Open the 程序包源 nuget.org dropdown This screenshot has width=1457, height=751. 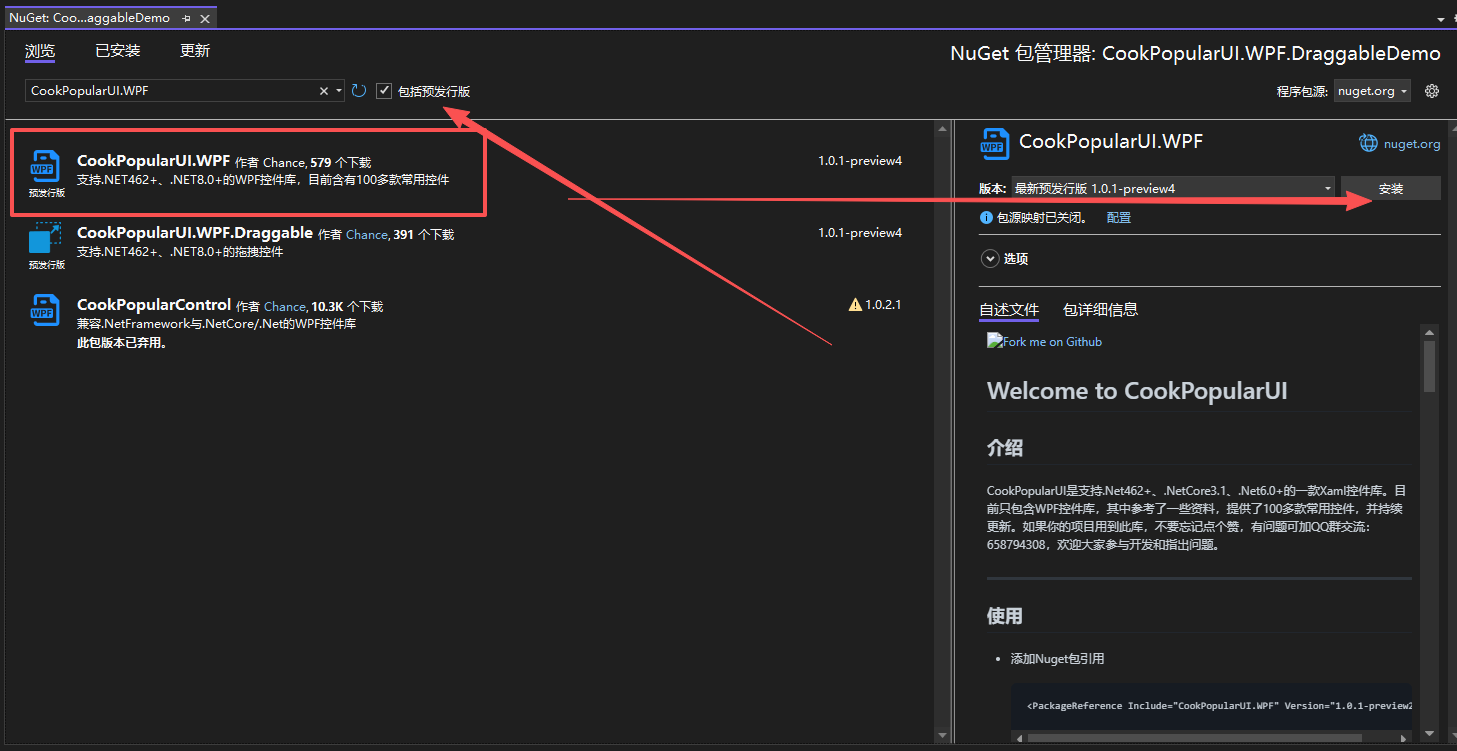[x=1372, y=91]
